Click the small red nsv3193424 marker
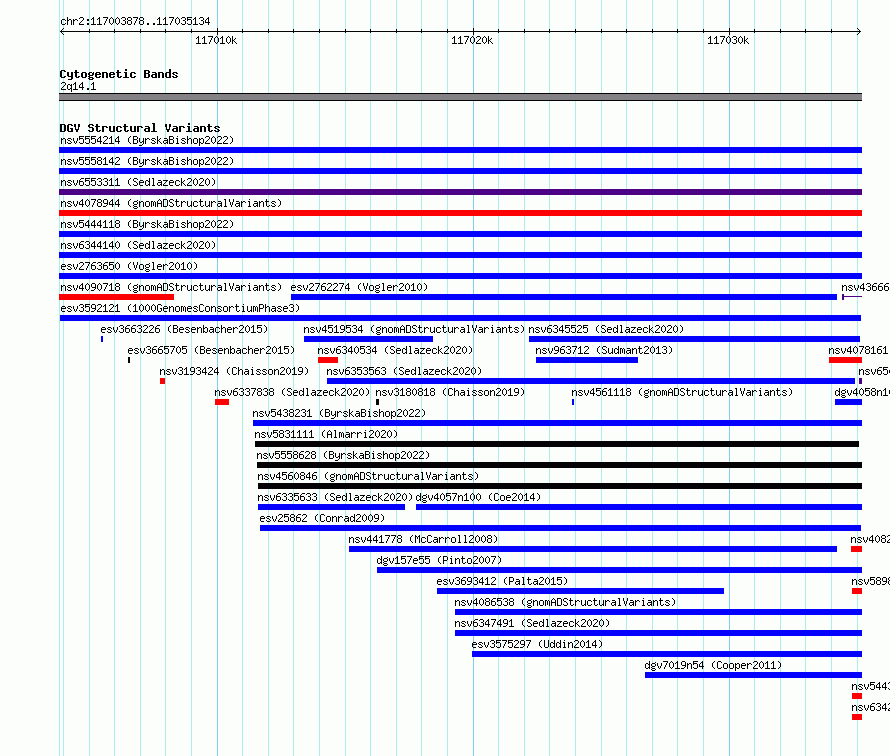The width and height of the screenshot is (890, 756). pos(162,381)
